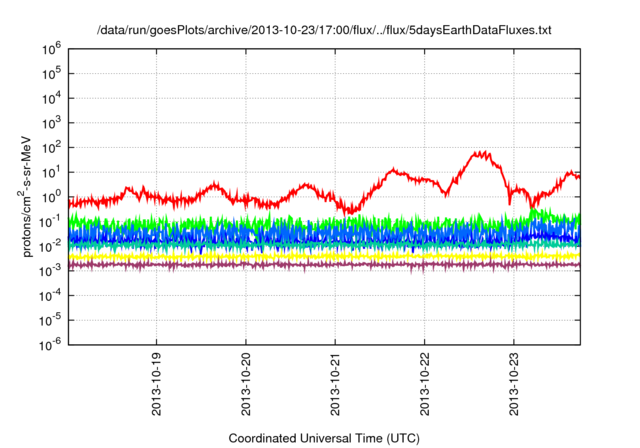
Task: Click the 10^3 y-axis tick label
Action: [x=51, y=123]
